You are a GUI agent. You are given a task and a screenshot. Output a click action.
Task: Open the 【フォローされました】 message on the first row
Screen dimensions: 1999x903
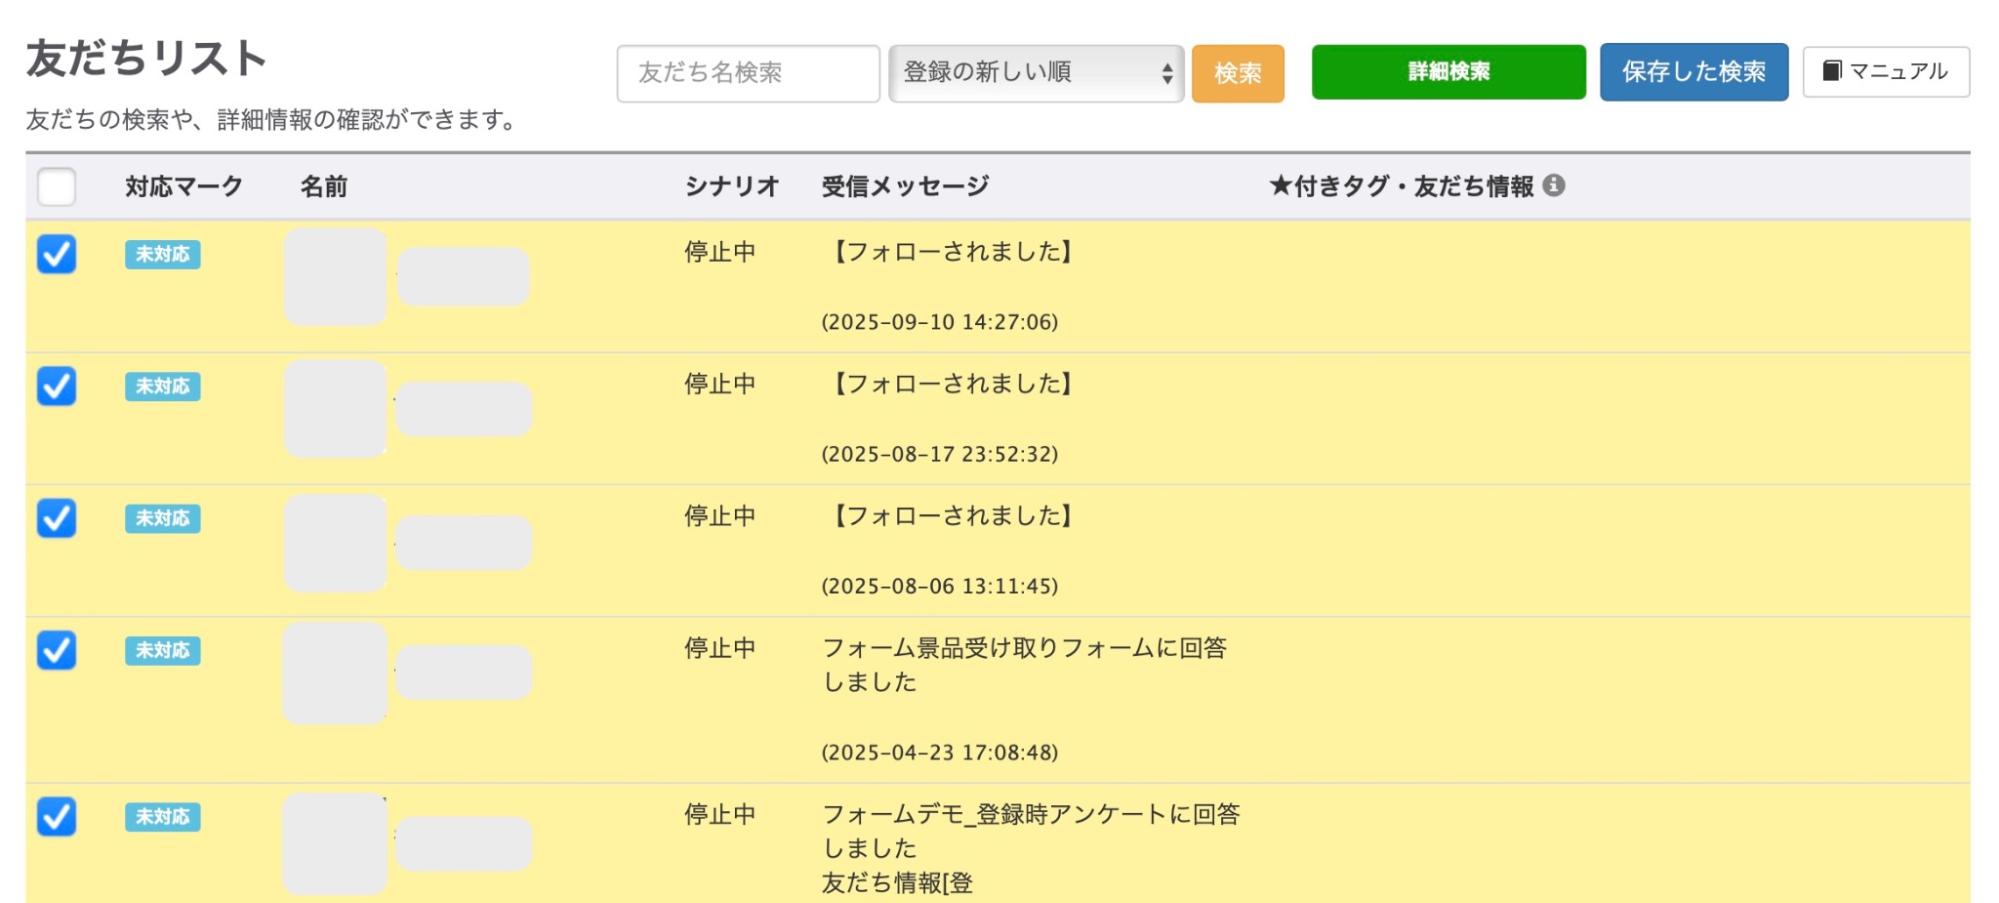948,253
